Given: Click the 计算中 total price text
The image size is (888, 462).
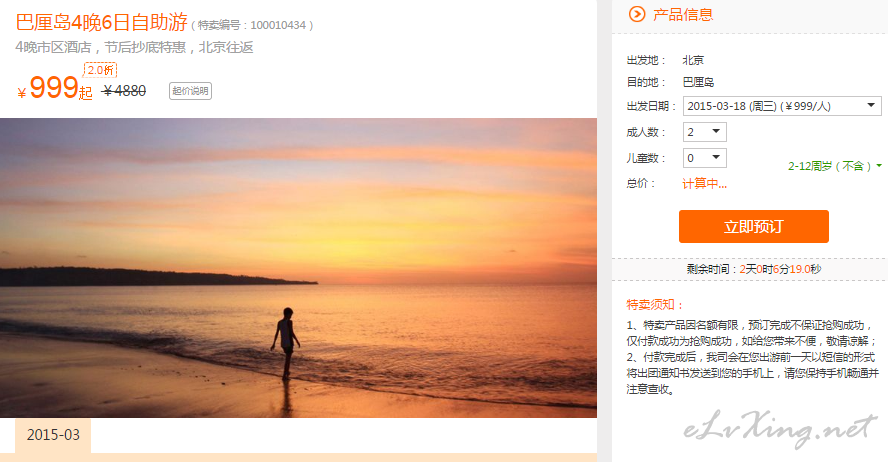Looking at the screenshot, I should 705,183.
